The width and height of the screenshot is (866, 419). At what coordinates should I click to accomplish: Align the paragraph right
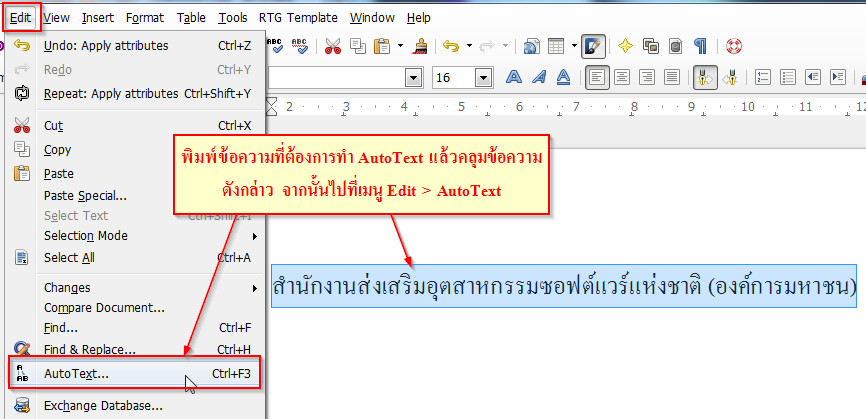647,77
